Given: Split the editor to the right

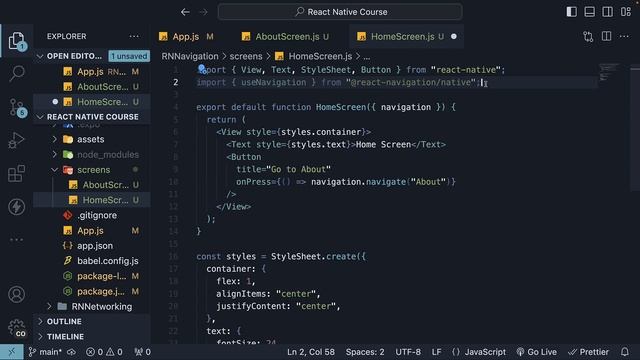Looking at the screenshot, I should tap(607, 36).
